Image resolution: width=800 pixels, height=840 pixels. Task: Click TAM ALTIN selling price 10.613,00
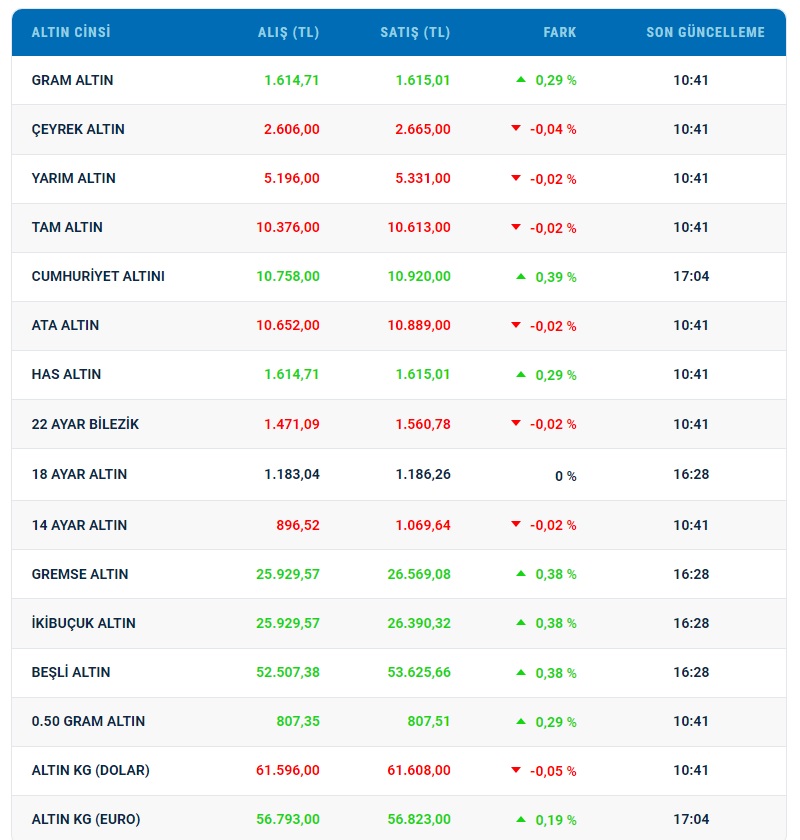point(419,228)
